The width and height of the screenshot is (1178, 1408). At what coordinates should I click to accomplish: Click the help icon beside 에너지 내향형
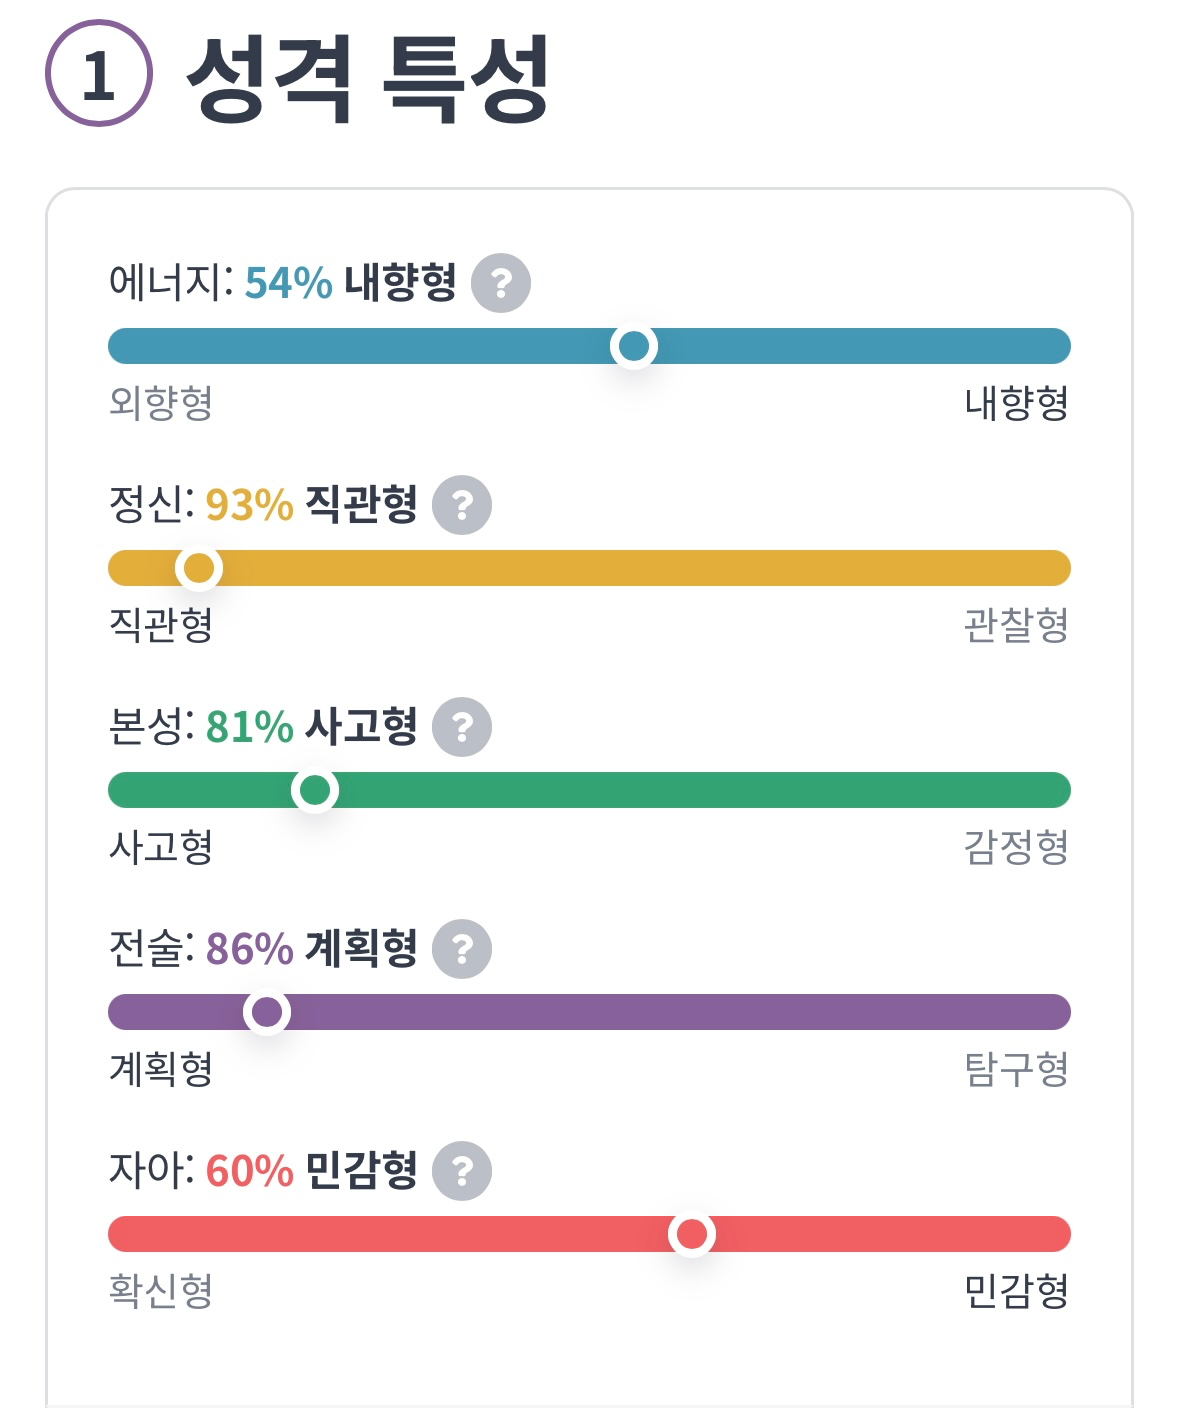(x=500, y=283)
